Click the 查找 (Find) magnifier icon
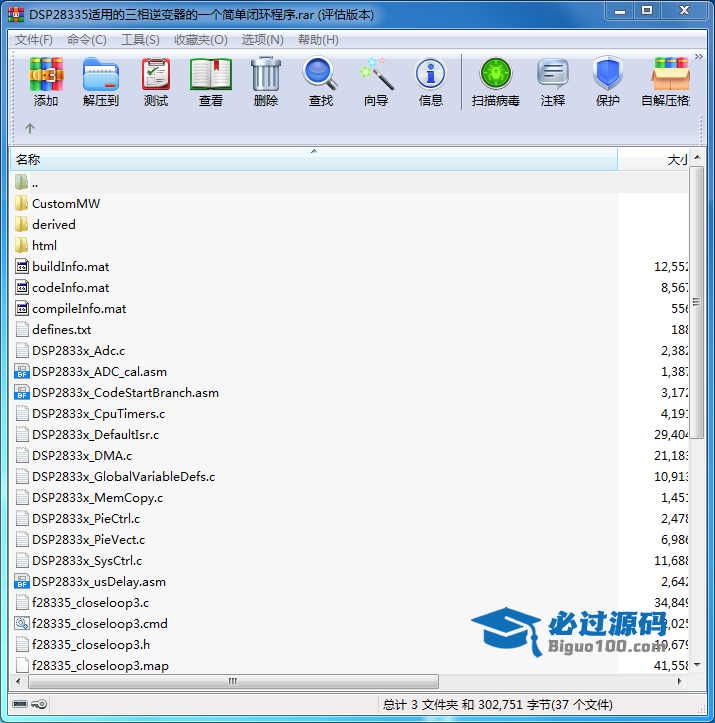The image size is (715, 723). (x=320, y=82)
